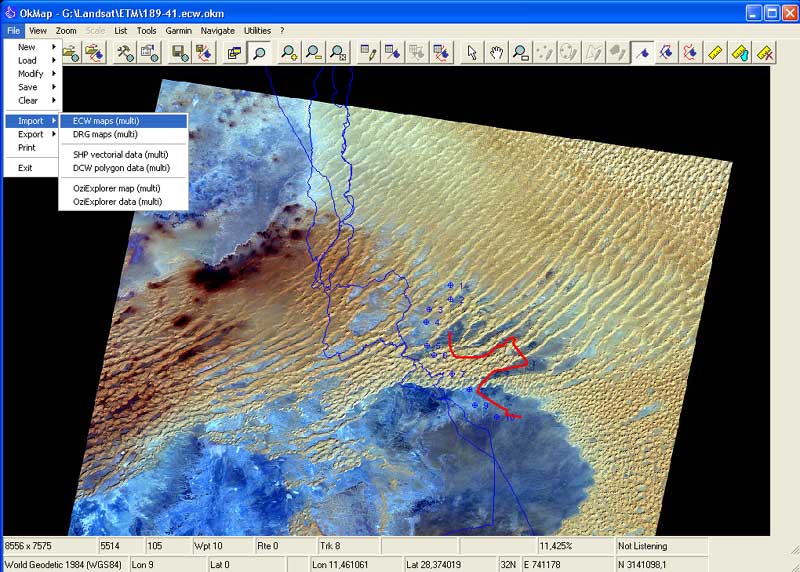Screen dimensions: 800x572
Task: Click the 'Trk 8' status field
Action: [x=348, y=546]
